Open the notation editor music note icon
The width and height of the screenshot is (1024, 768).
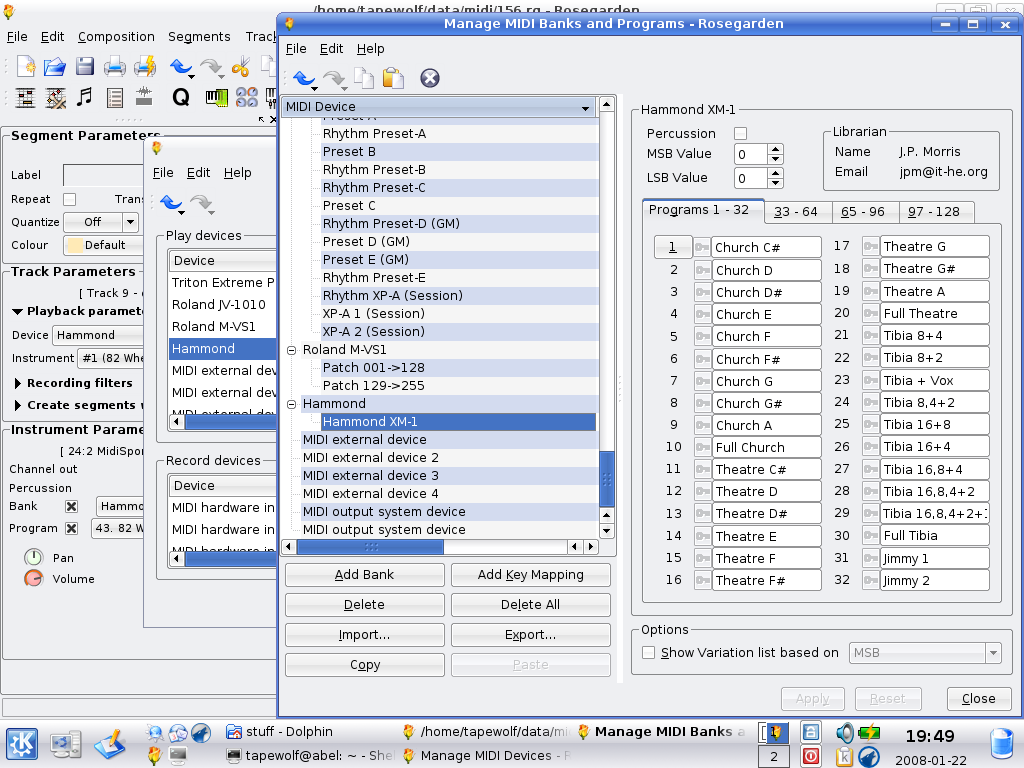(x=84, y=97)
